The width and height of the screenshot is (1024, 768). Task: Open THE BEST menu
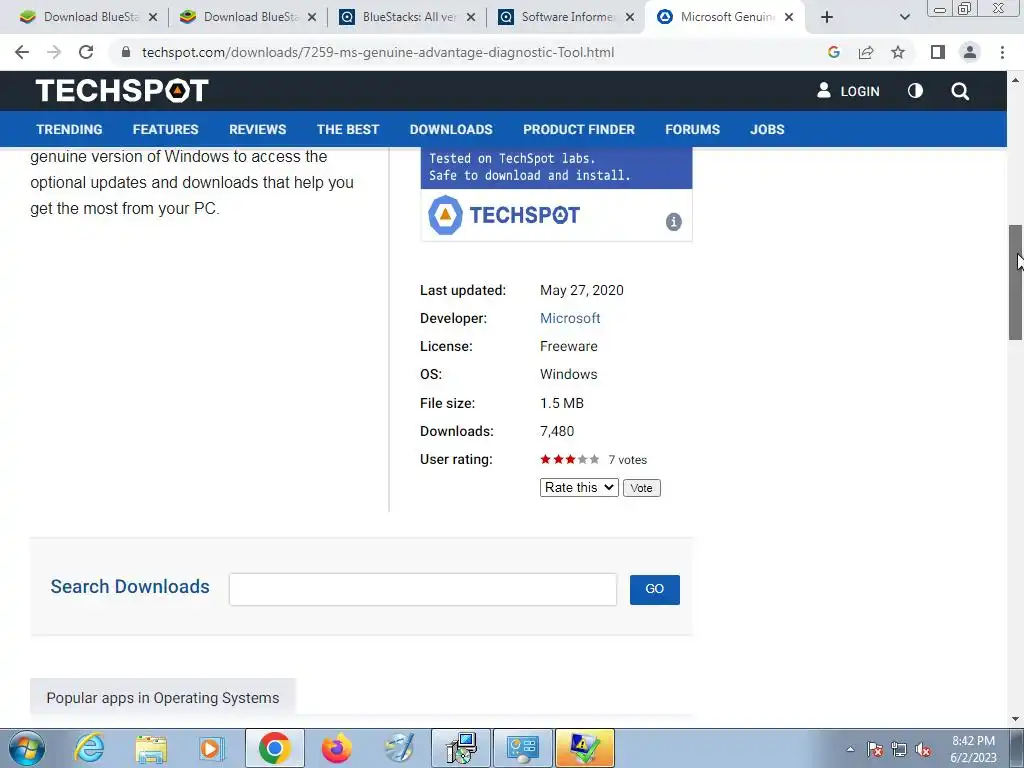pos(348,129)
